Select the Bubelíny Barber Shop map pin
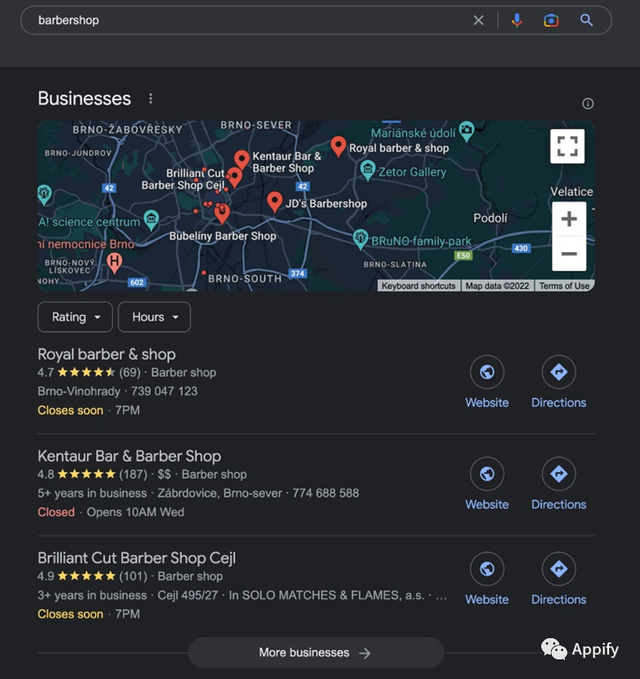The image size is (640, 679). 222,213
